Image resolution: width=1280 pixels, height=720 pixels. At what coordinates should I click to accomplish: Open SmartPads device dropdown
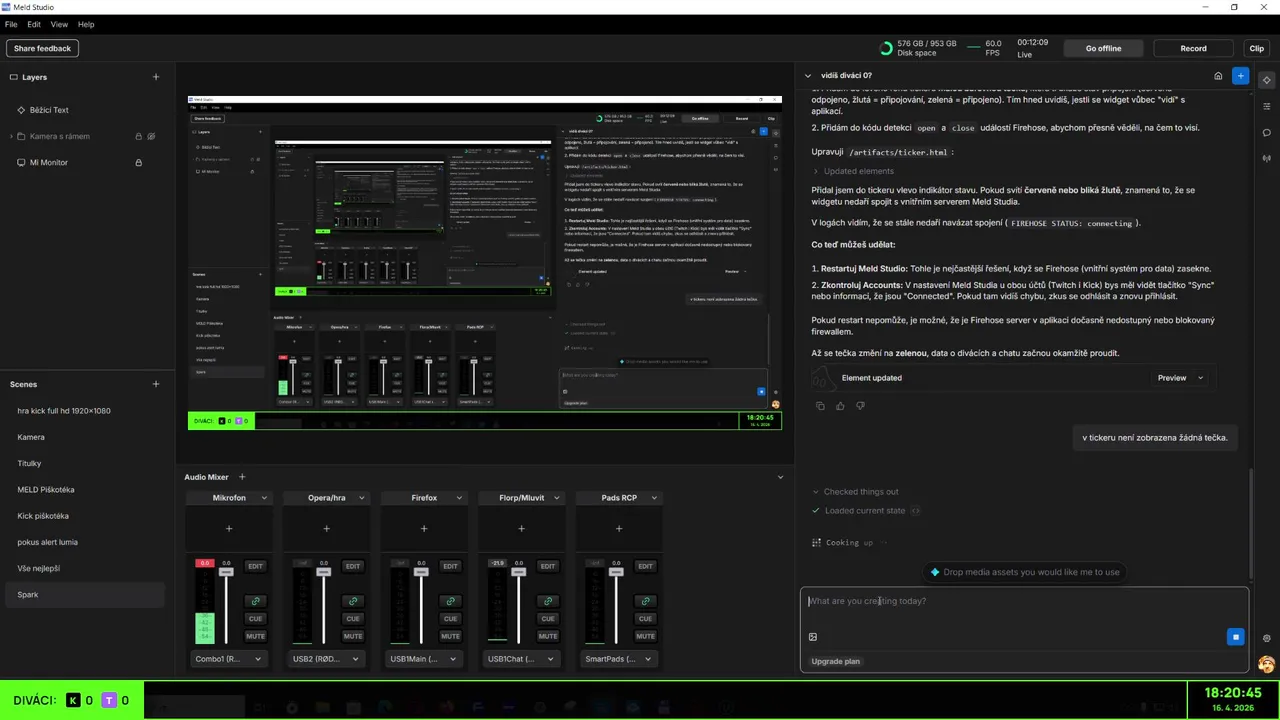tap(619, 659)
